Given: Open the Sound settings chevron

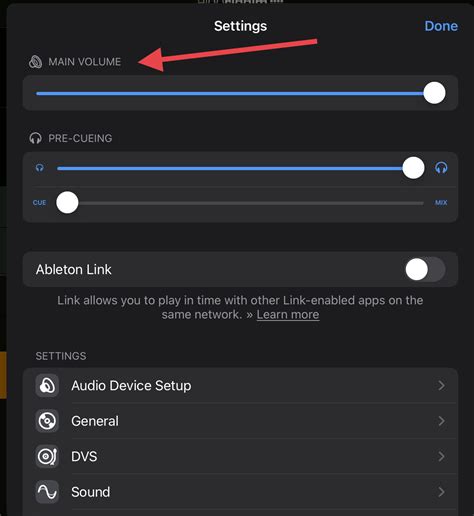Looking at the screenshot, I should 441,492.
